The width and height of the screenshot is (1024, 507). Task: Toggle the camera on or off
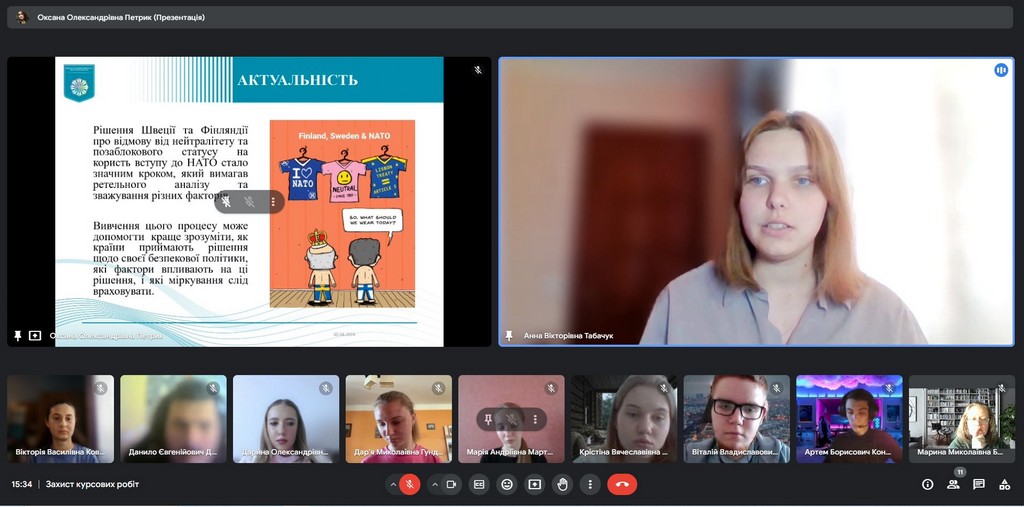pyautogui.click(x=451, y=484)
